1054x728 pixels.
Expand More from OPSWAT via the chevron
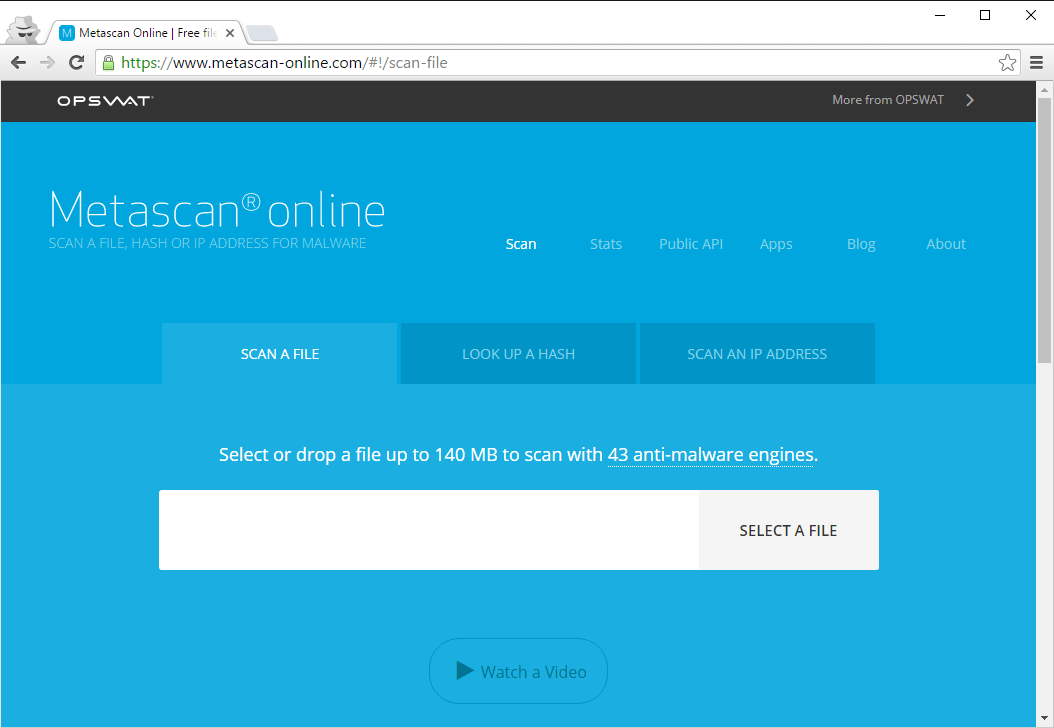coord(969,100)
